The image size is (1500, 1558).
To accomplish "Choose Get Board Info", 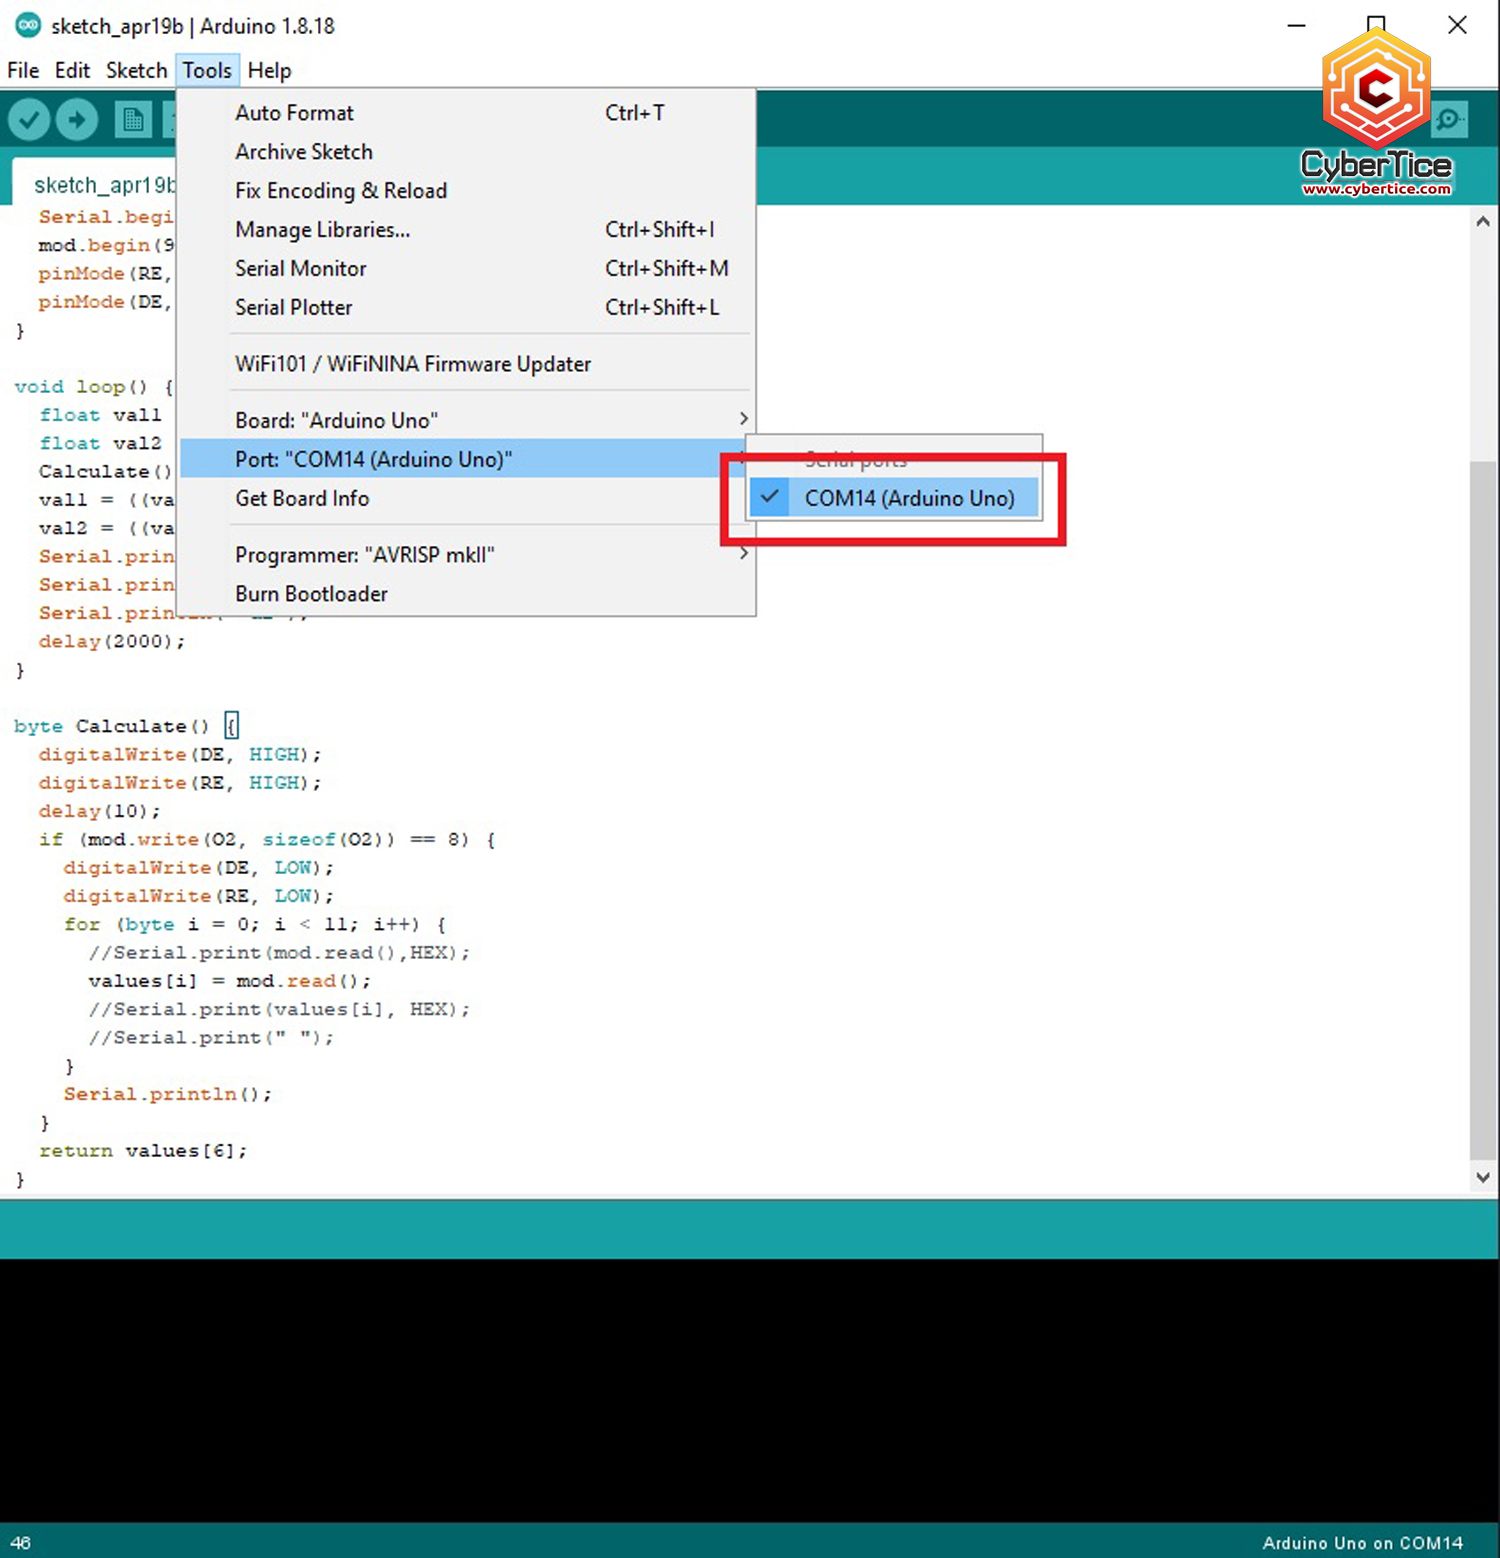I will 302,498.
